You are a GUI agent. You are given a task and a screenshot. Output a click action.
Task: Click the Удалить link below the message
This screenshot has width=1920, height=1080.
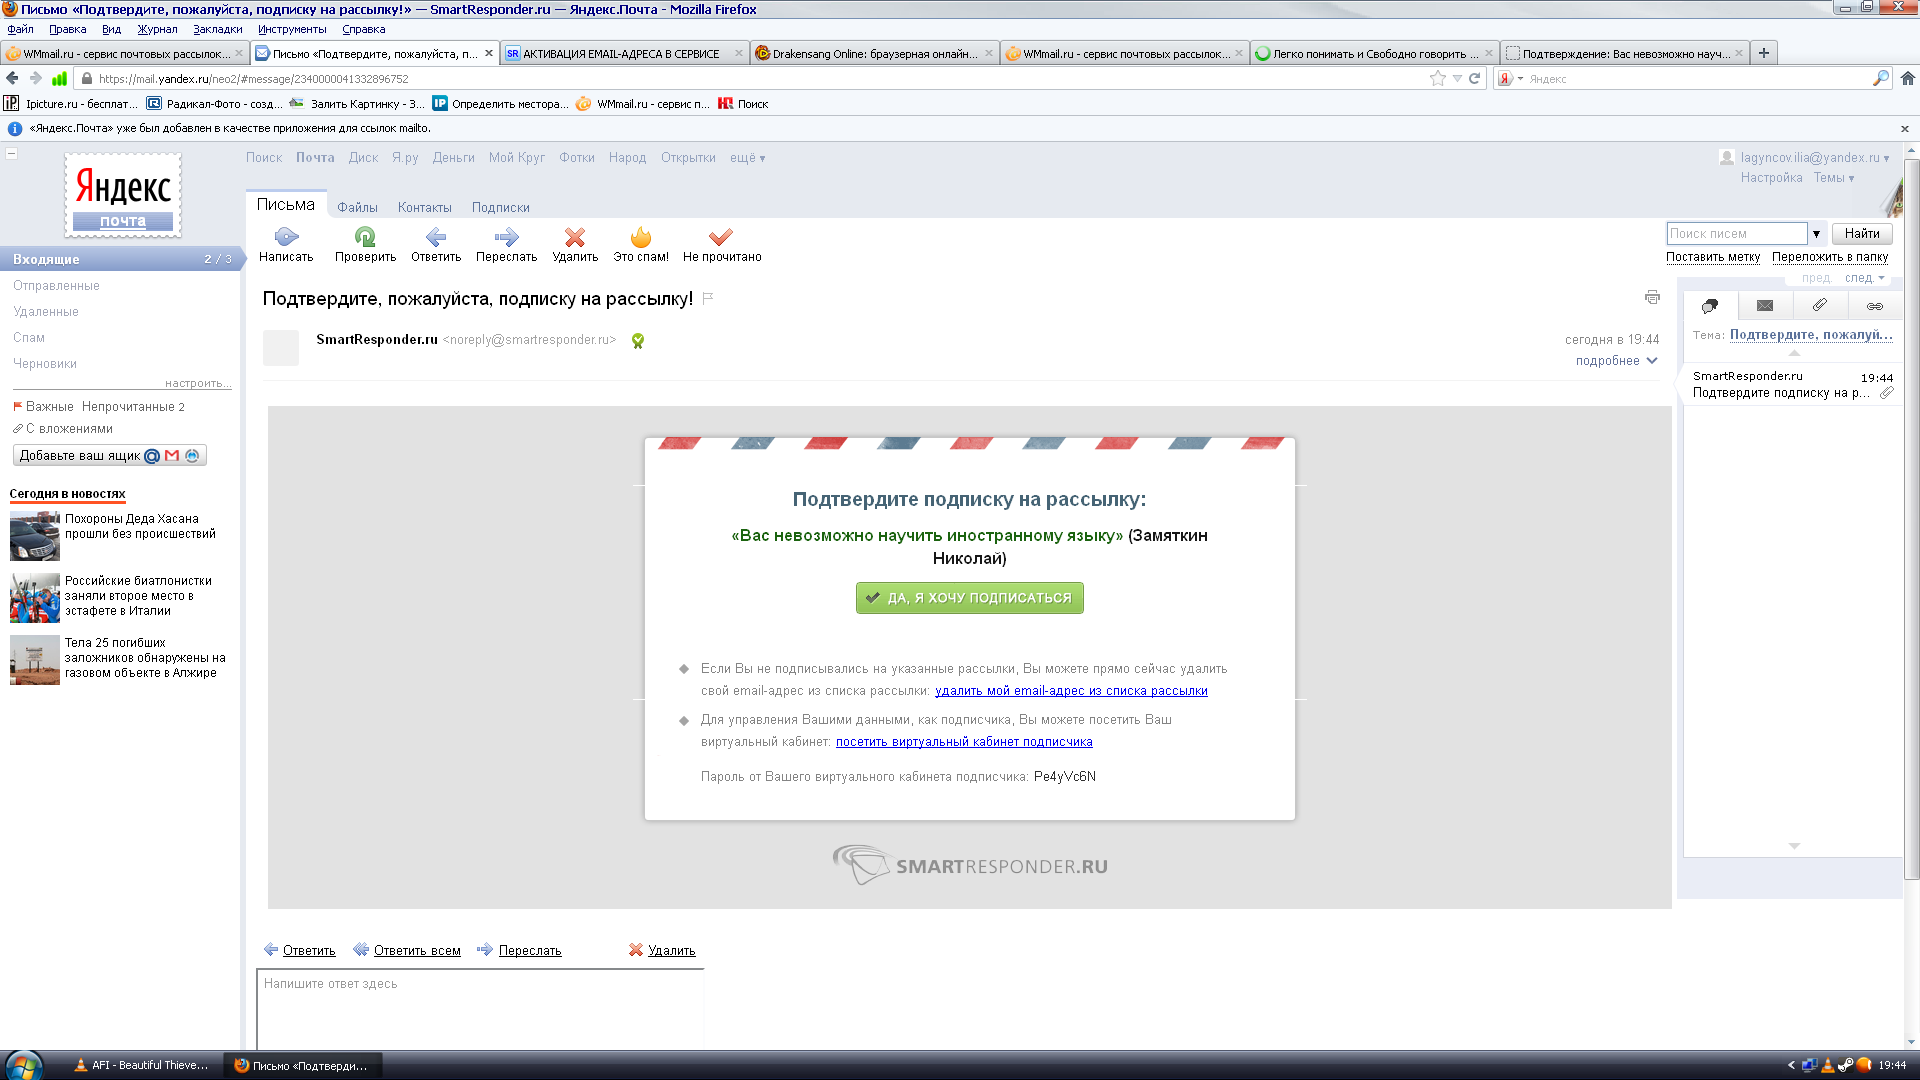coord(671,951)
